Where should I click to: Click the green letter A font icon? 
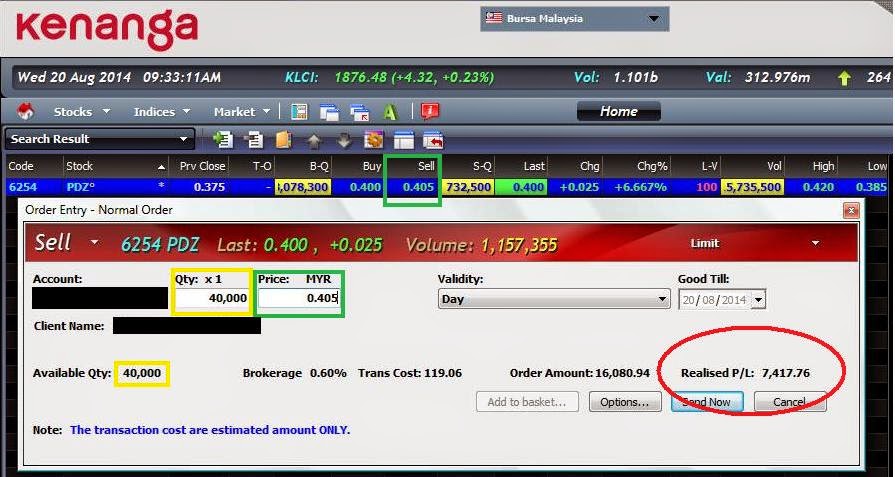click(x=390, y=112)
